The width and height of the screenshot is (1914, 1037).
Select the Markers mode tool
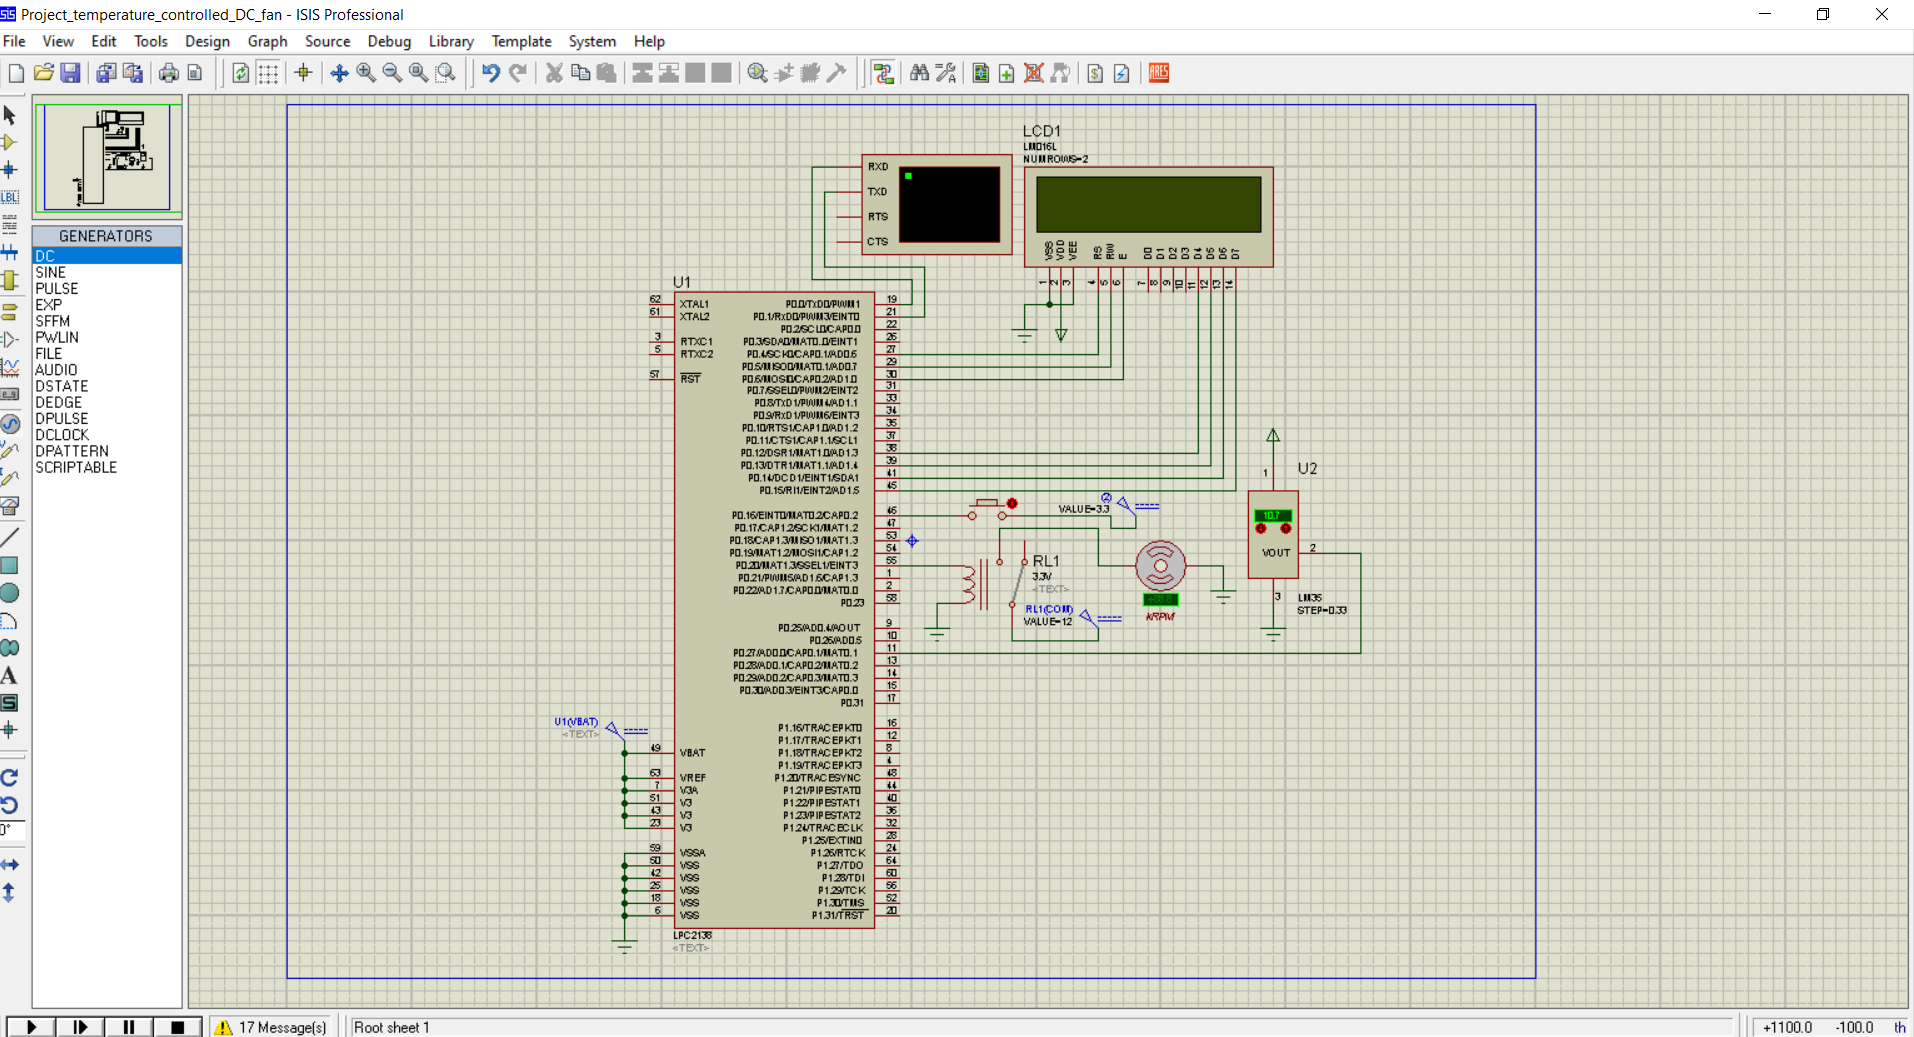point(10,730)
